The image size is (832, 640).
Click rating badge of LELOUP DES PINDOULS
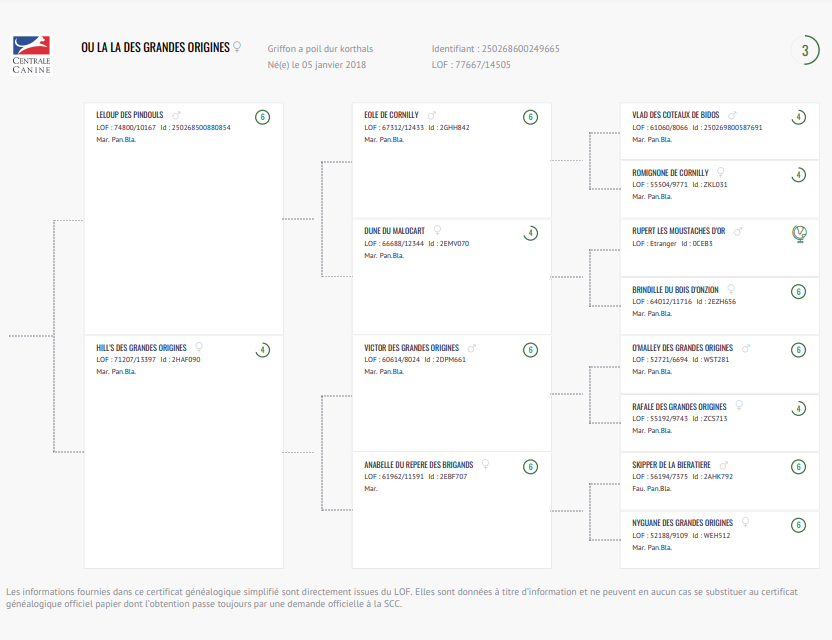[262, 117]
